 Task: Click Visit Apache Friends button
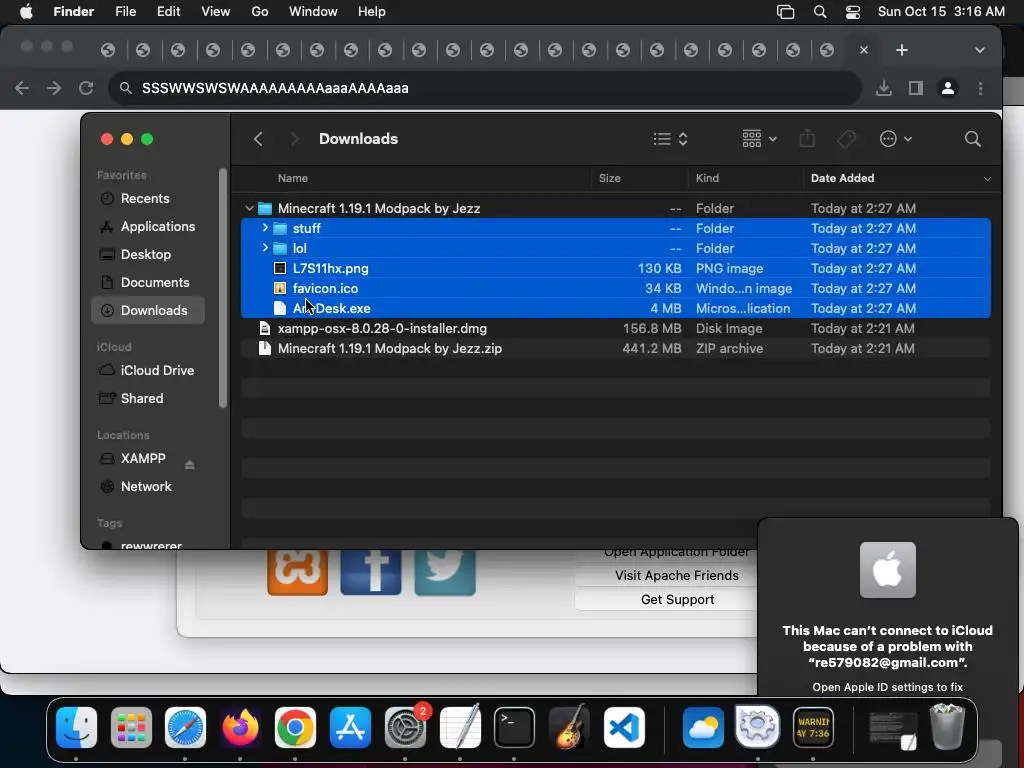(677, 575)
